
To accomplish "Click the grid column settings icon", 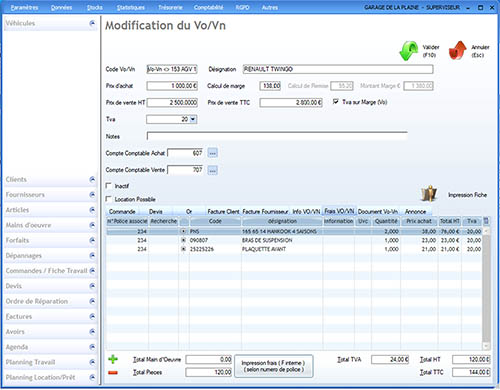I will (486, 221).
